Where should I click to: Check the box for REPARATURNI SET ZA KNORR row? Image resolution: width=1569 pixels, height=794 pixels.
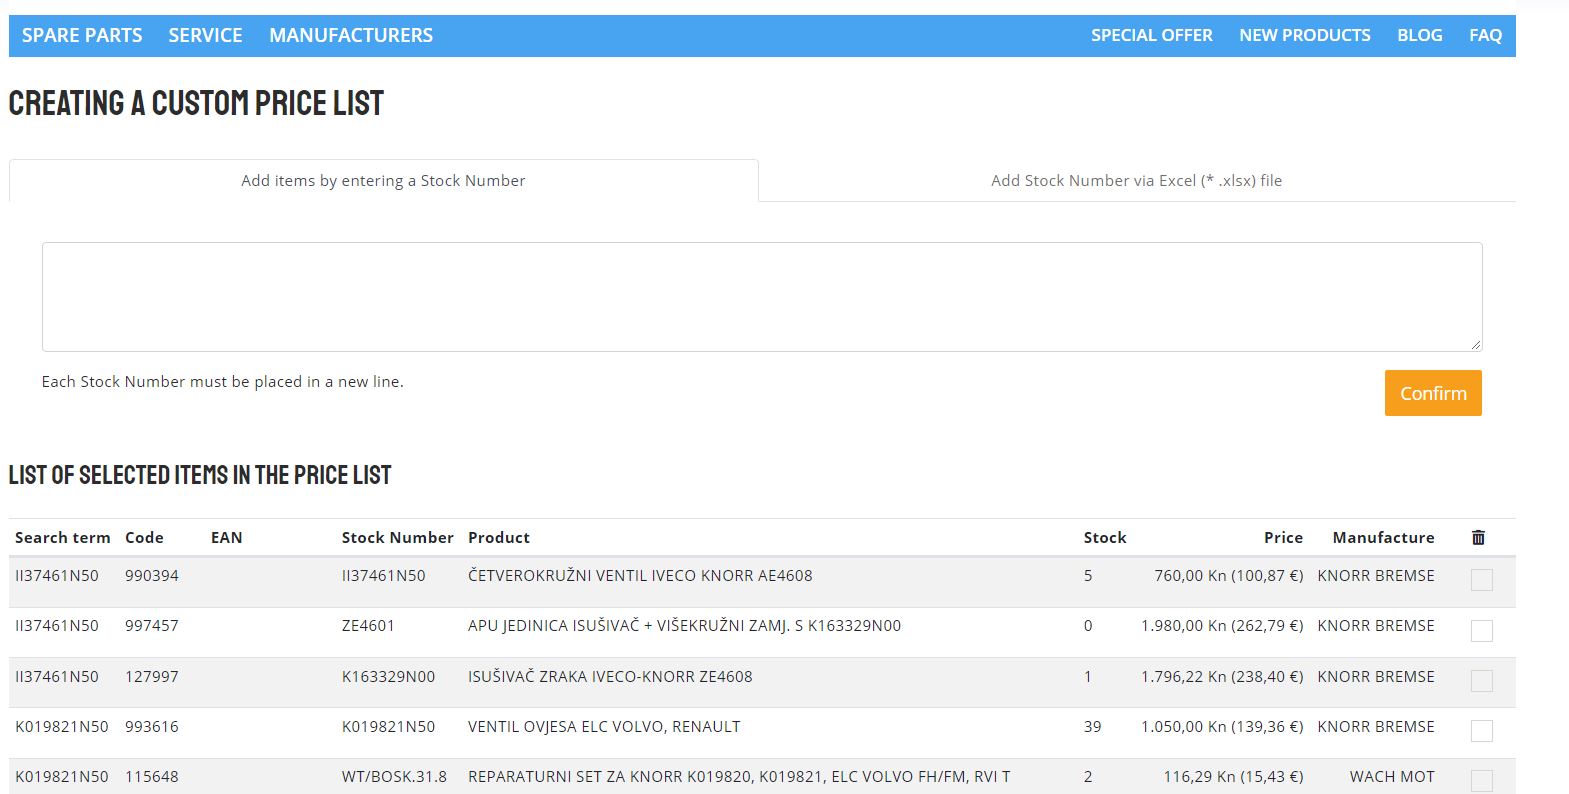click(1482, 780)
